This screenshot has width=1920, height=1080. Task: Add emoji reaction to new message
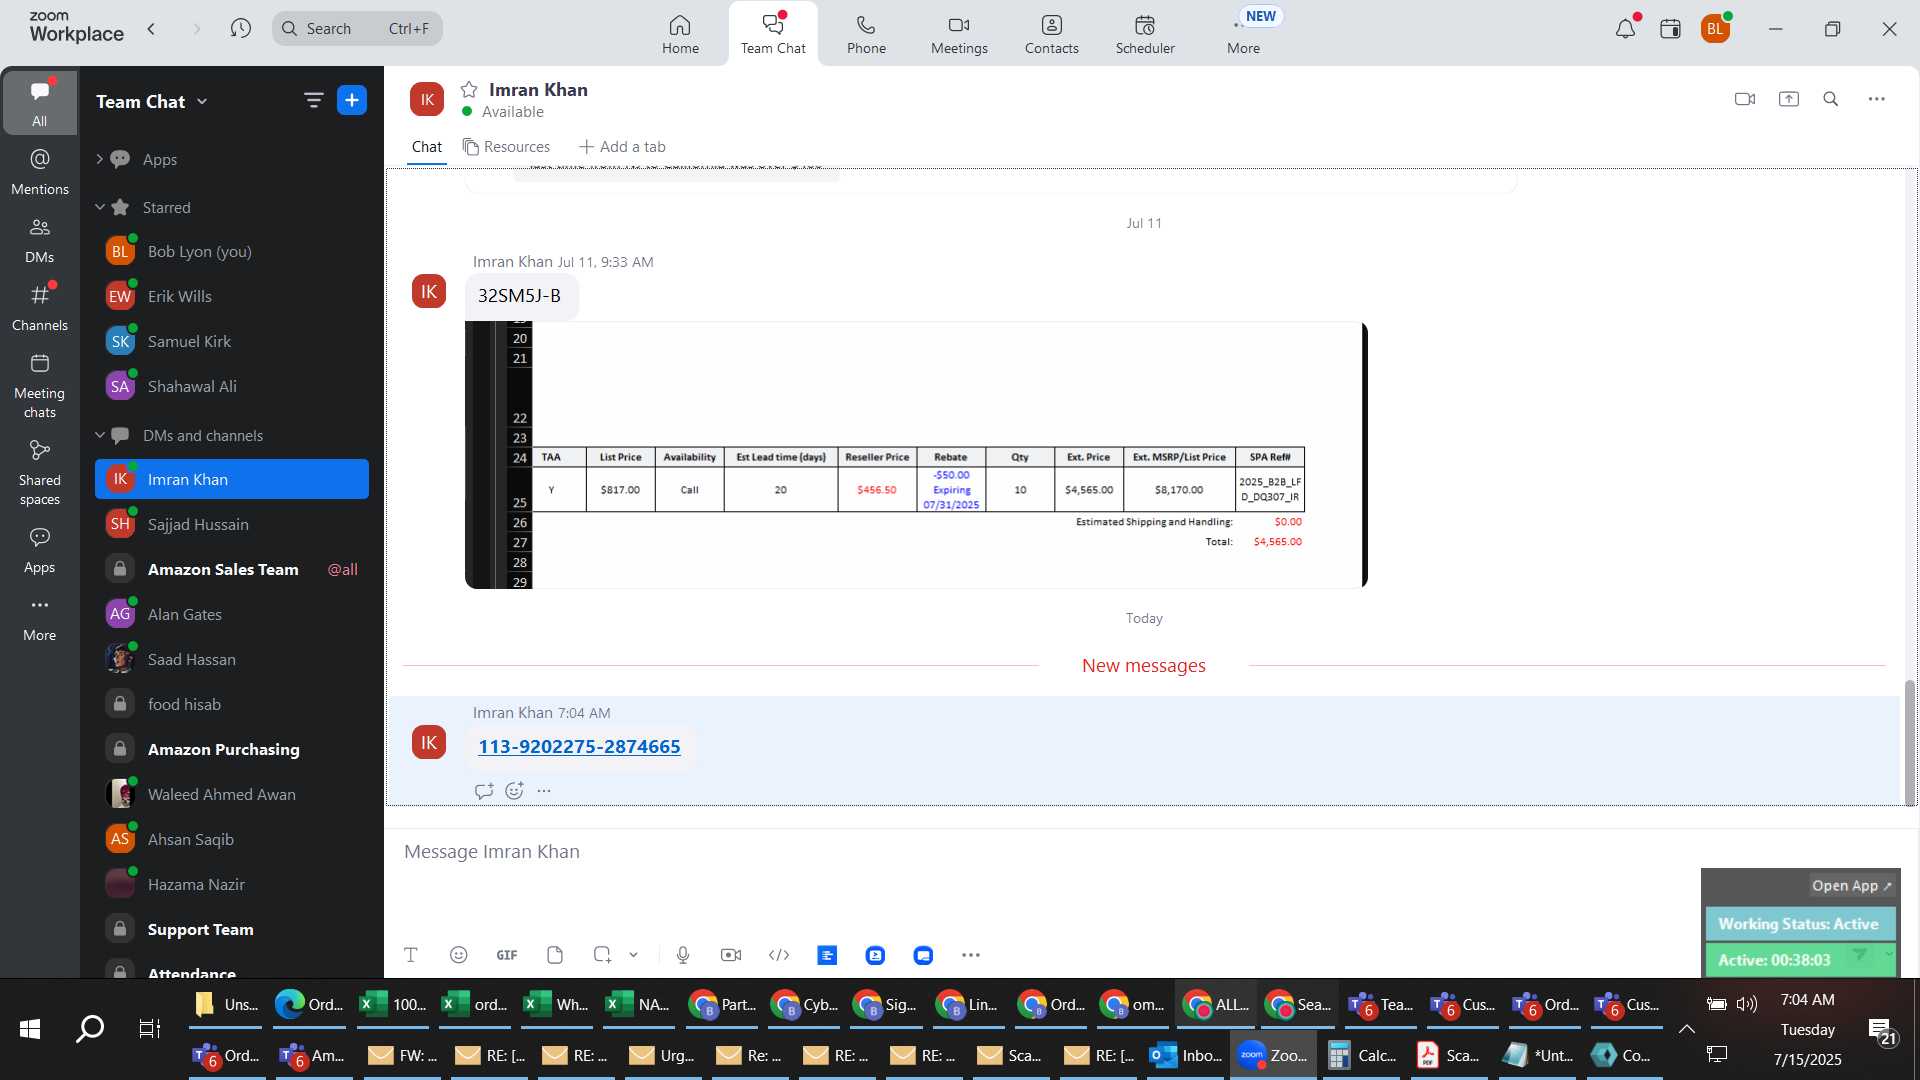click(514, 791)
